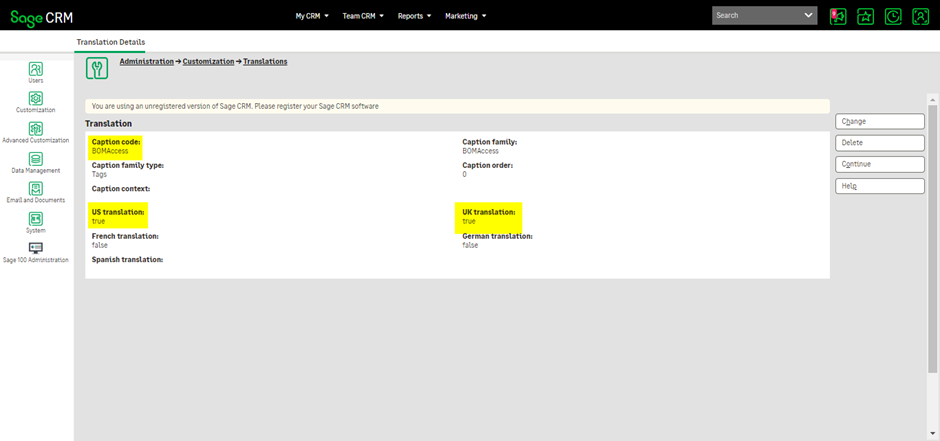Click the Email and Documents icon
Screen dimensions: 940x441
(36, 189)
